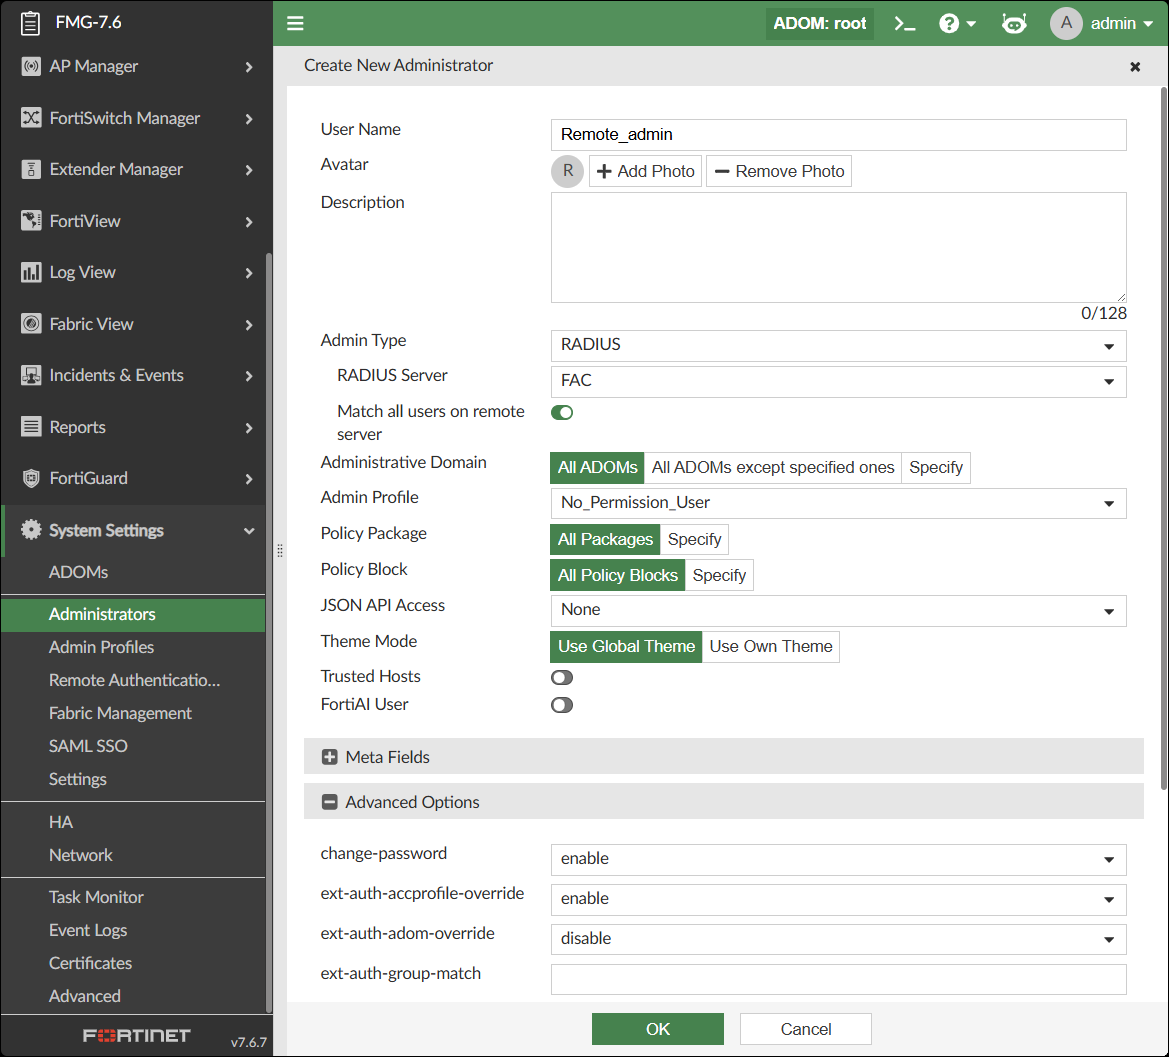Image resolution: width=1169 pixels, height=1057 pixels.
Task: Go to Admin Profiles
Action: coord(101,647)
